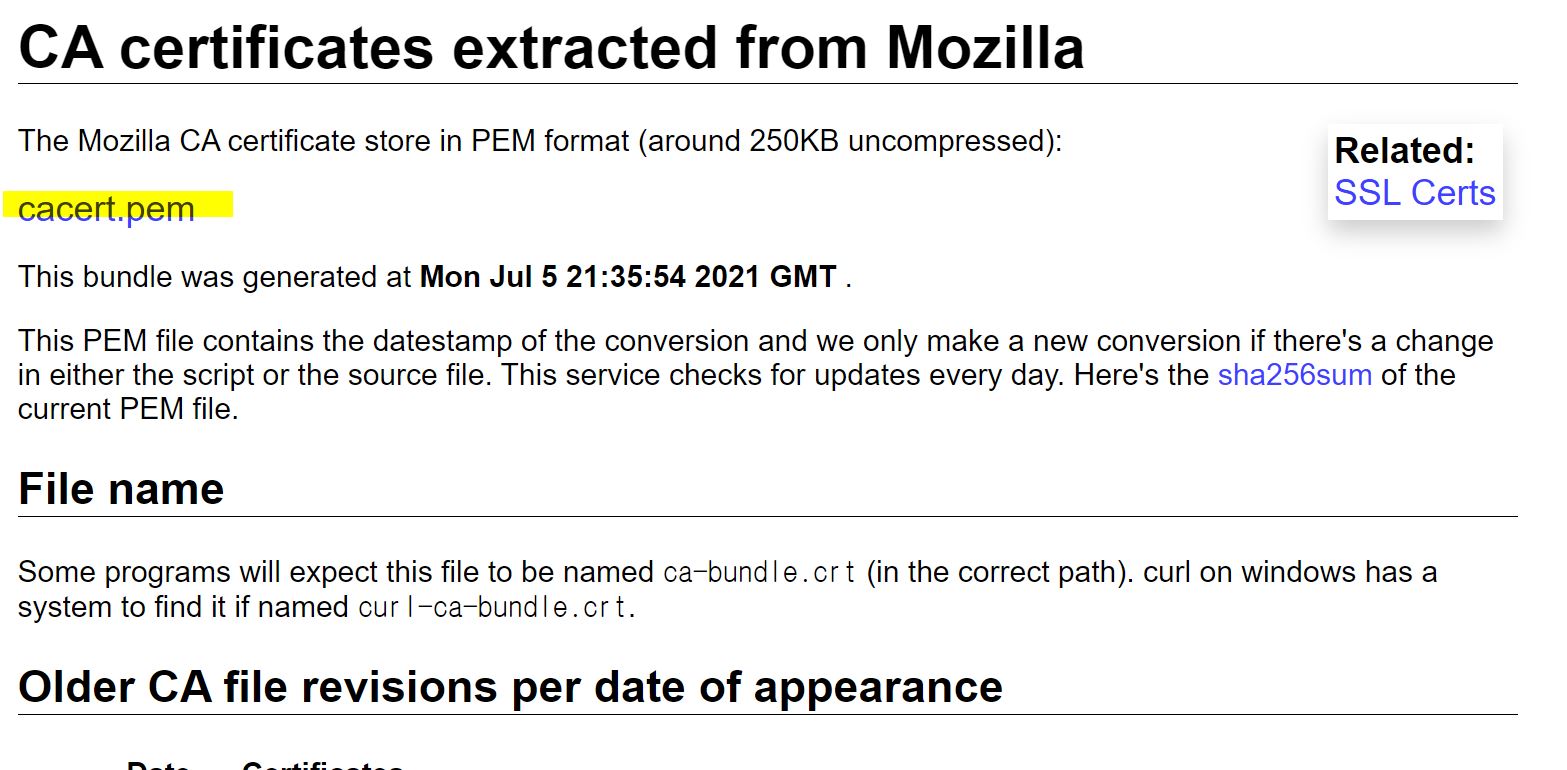Click the 'File name' section heading
This screenshot has width=1567, height=770.
pyautogui.click(x=121, y=489)
